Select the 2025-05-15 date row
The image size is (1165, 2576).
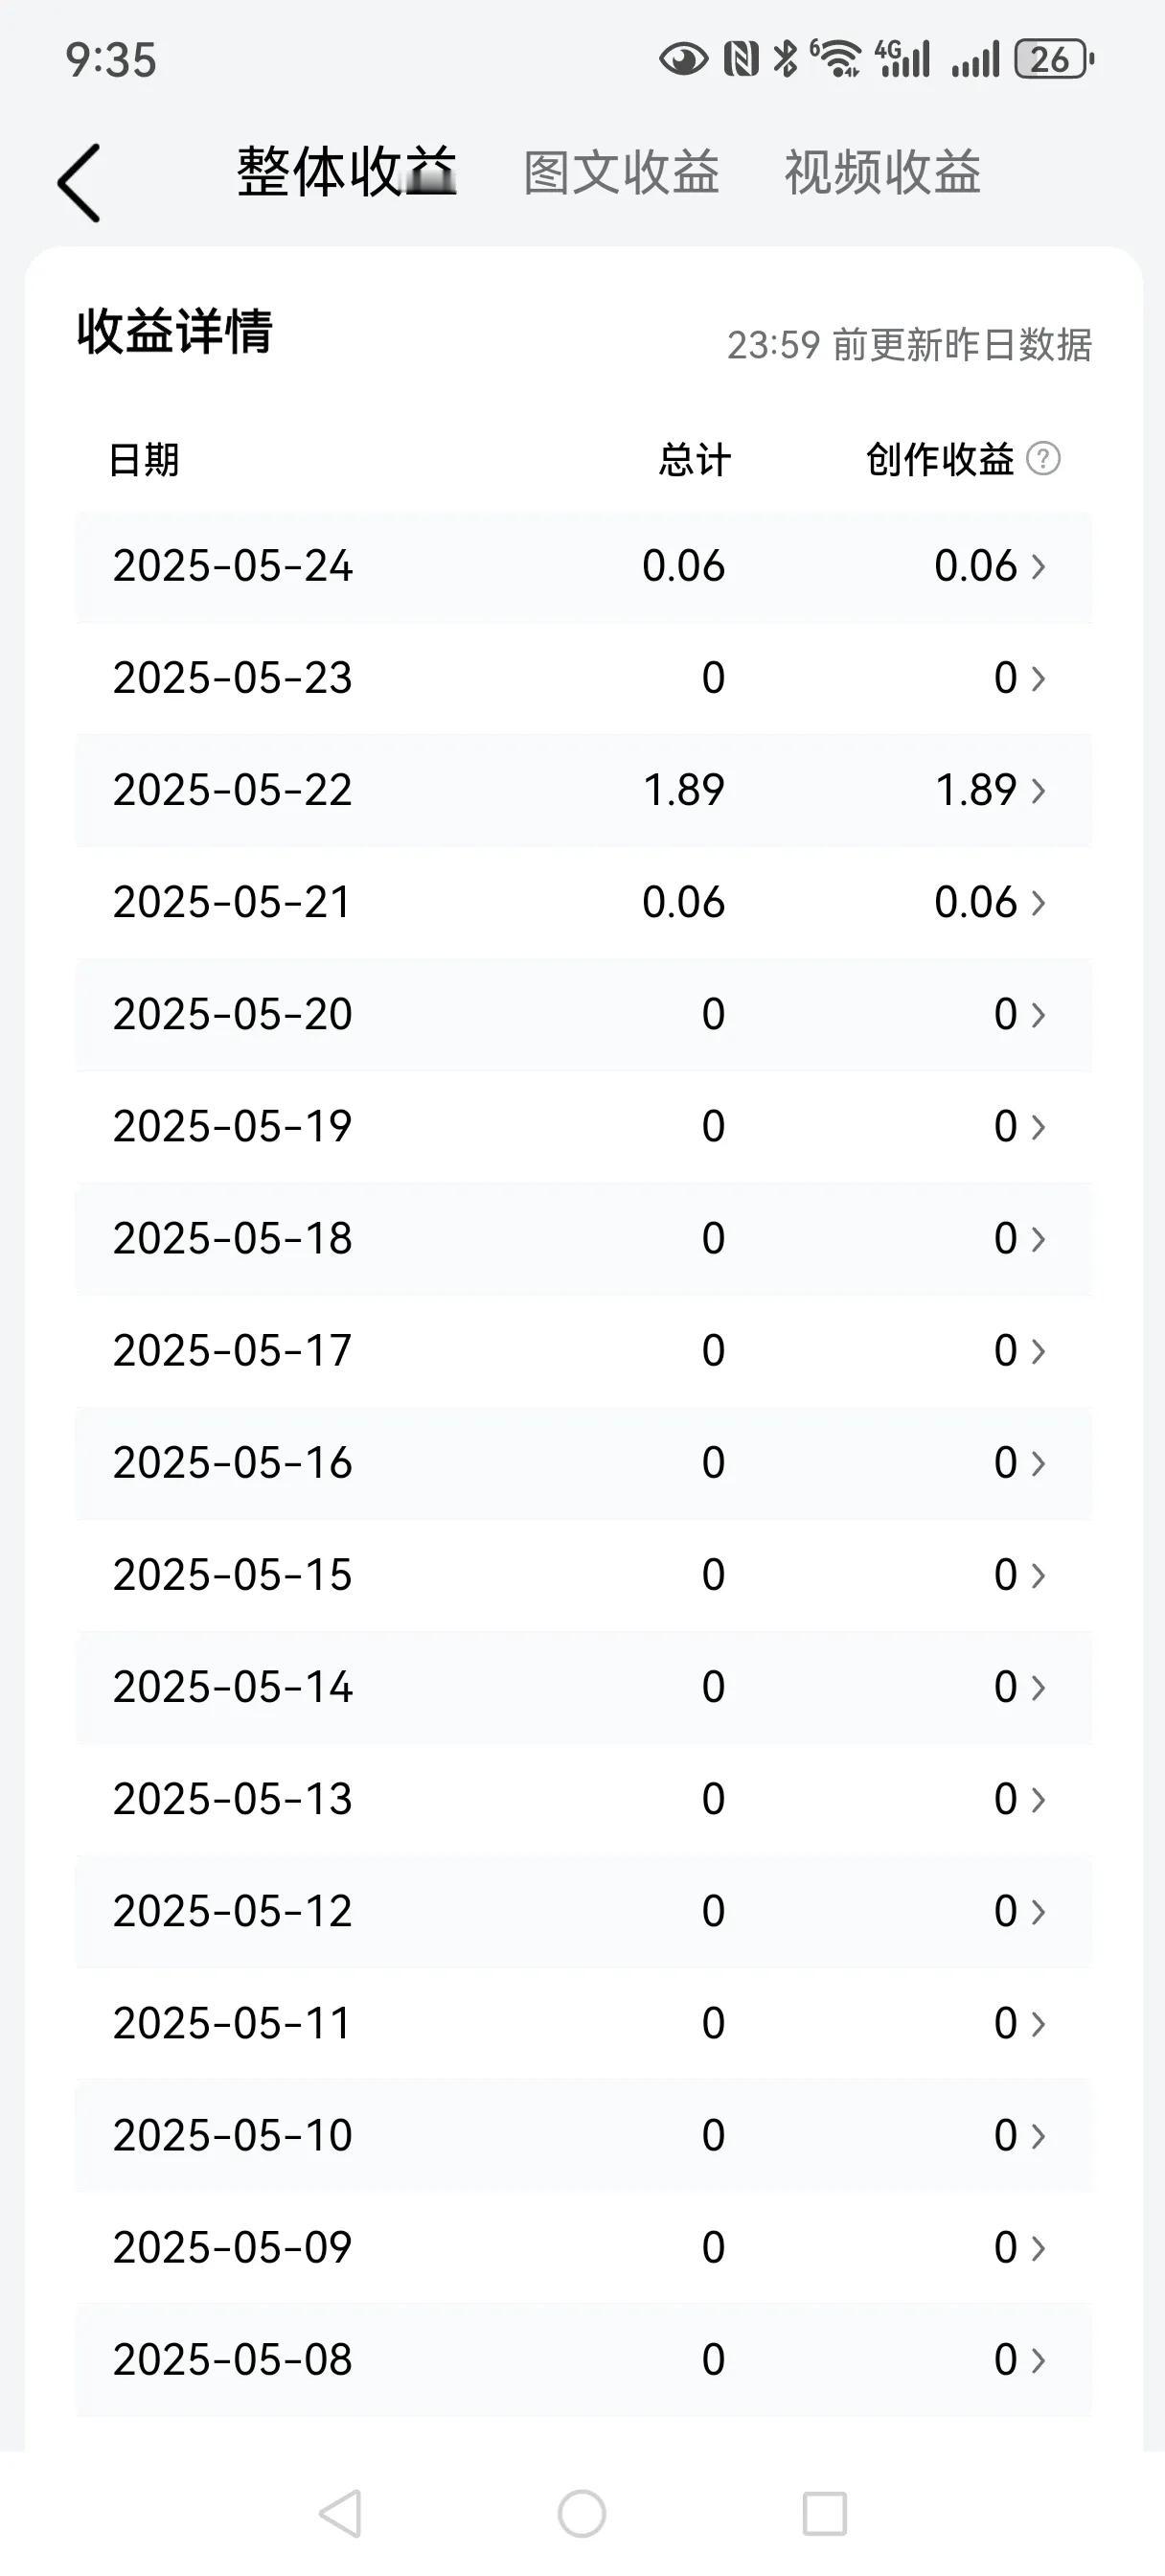pyautogui.click(x=584, y=1576)
